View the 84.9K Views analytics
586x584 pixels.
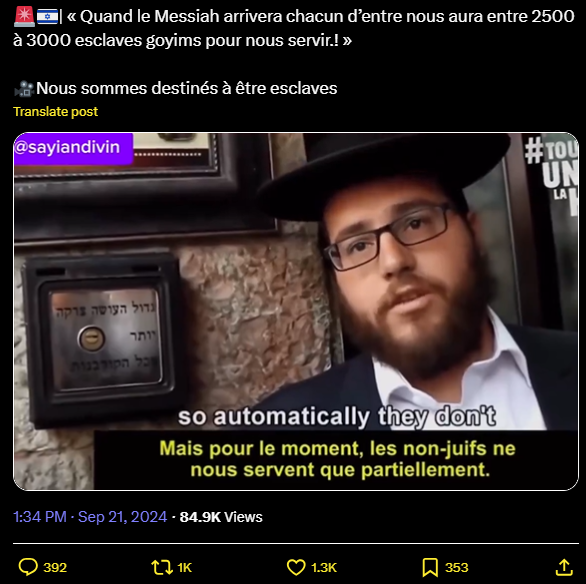(221, 517)
